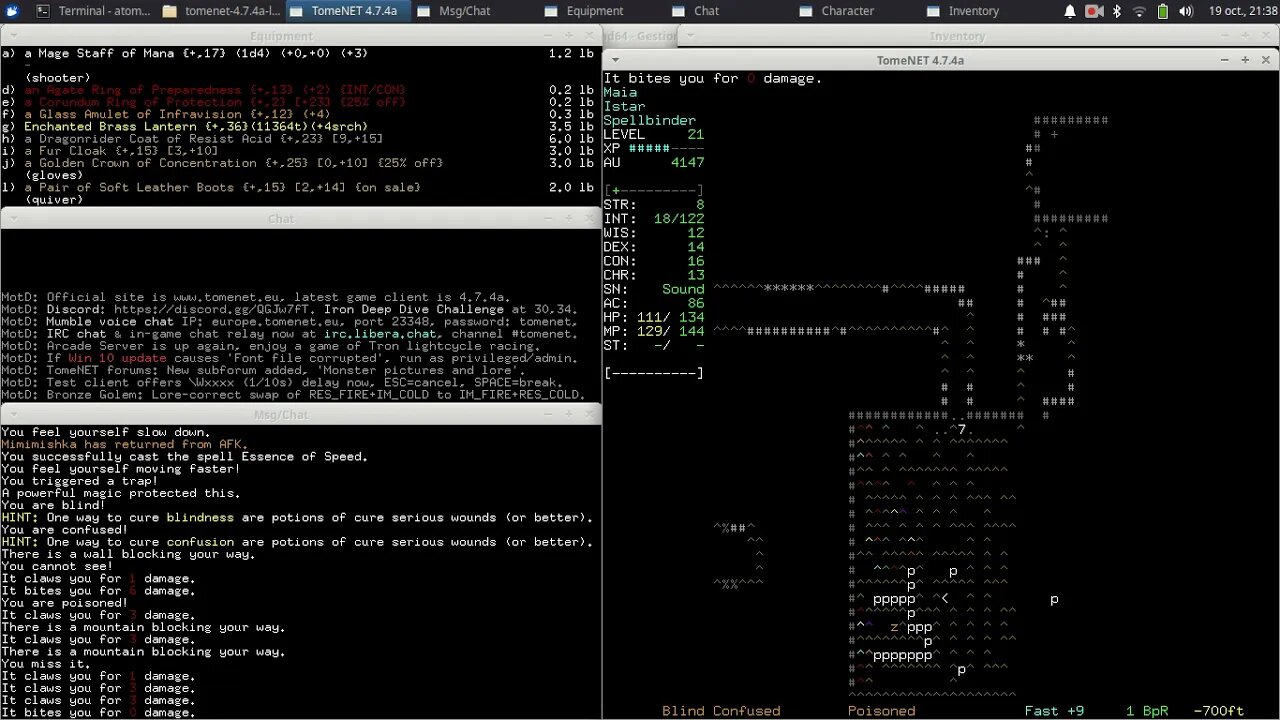Select the Enchanted Brass Lantern row
The image size is (1280, 720).
tap(298, 127)
